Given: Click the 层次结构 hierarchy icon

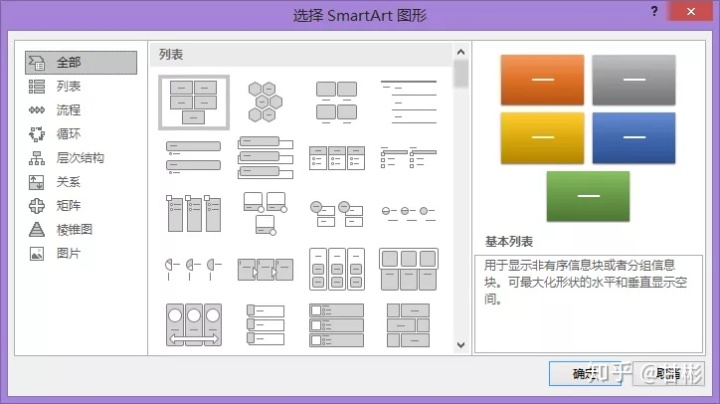Looking at the screenshot, I should (37, 158).
